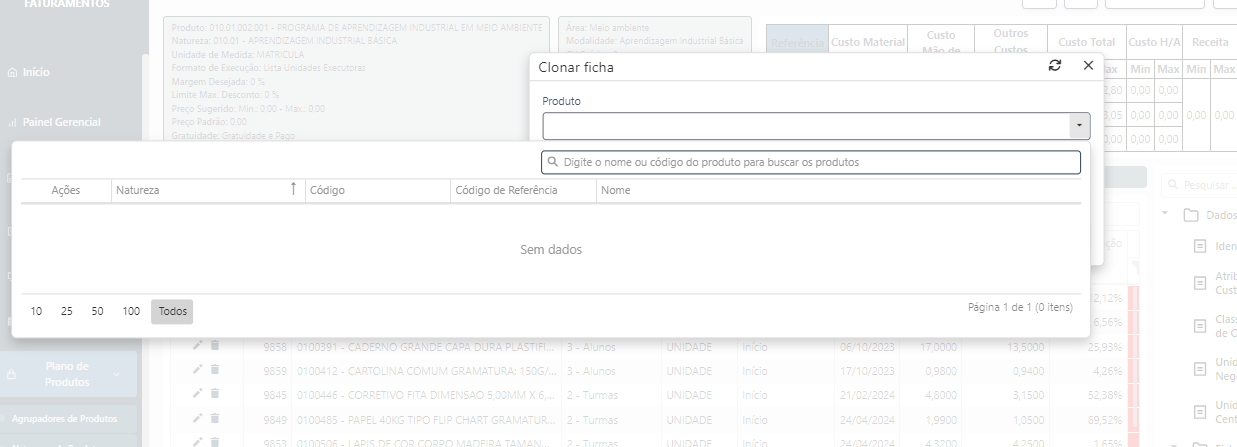Open the Produto dropdown arrow

(x=1079, y=126)
